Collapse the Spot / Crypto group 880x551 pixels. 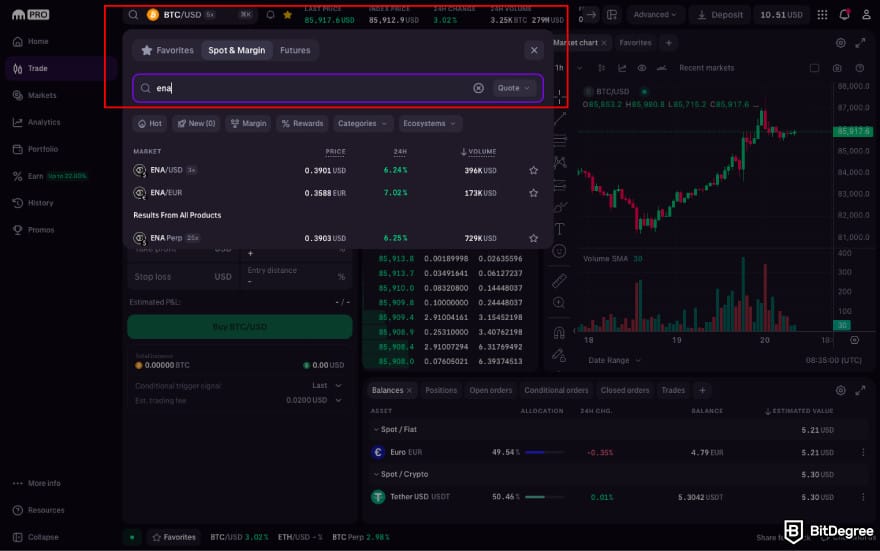[x=376, y=474]
